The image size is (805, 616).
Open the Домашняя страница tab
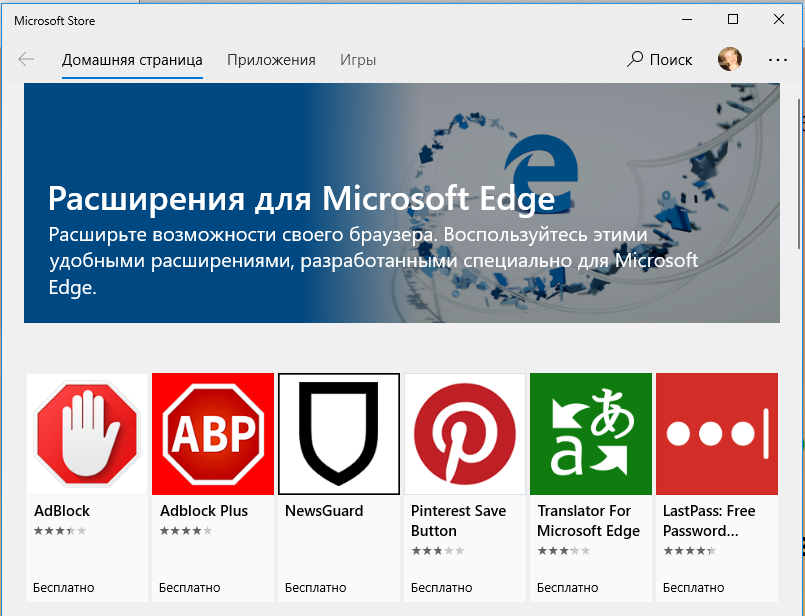132,60
